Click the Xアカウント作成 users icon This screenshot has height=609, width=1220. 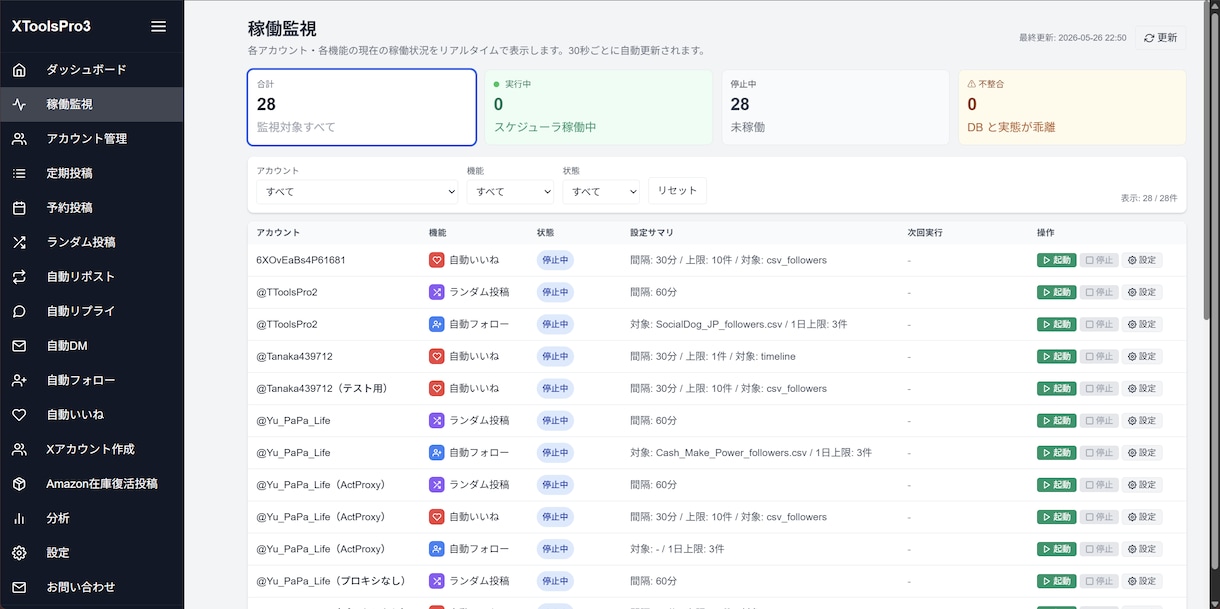[19, 449]
